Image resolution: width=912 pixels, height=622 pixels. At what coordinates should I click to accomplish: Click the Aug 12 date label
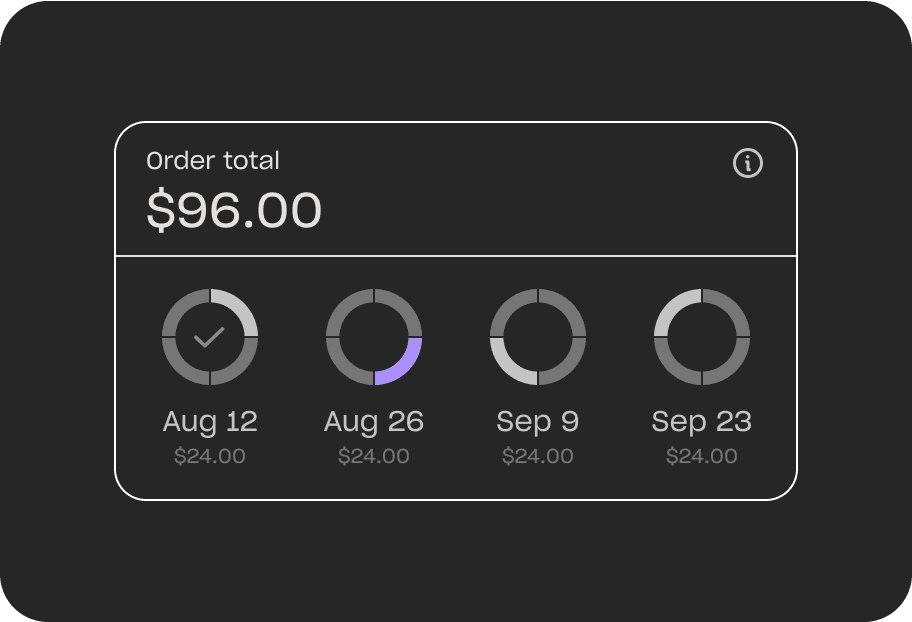pyautogui.click(x=210, y=422)
